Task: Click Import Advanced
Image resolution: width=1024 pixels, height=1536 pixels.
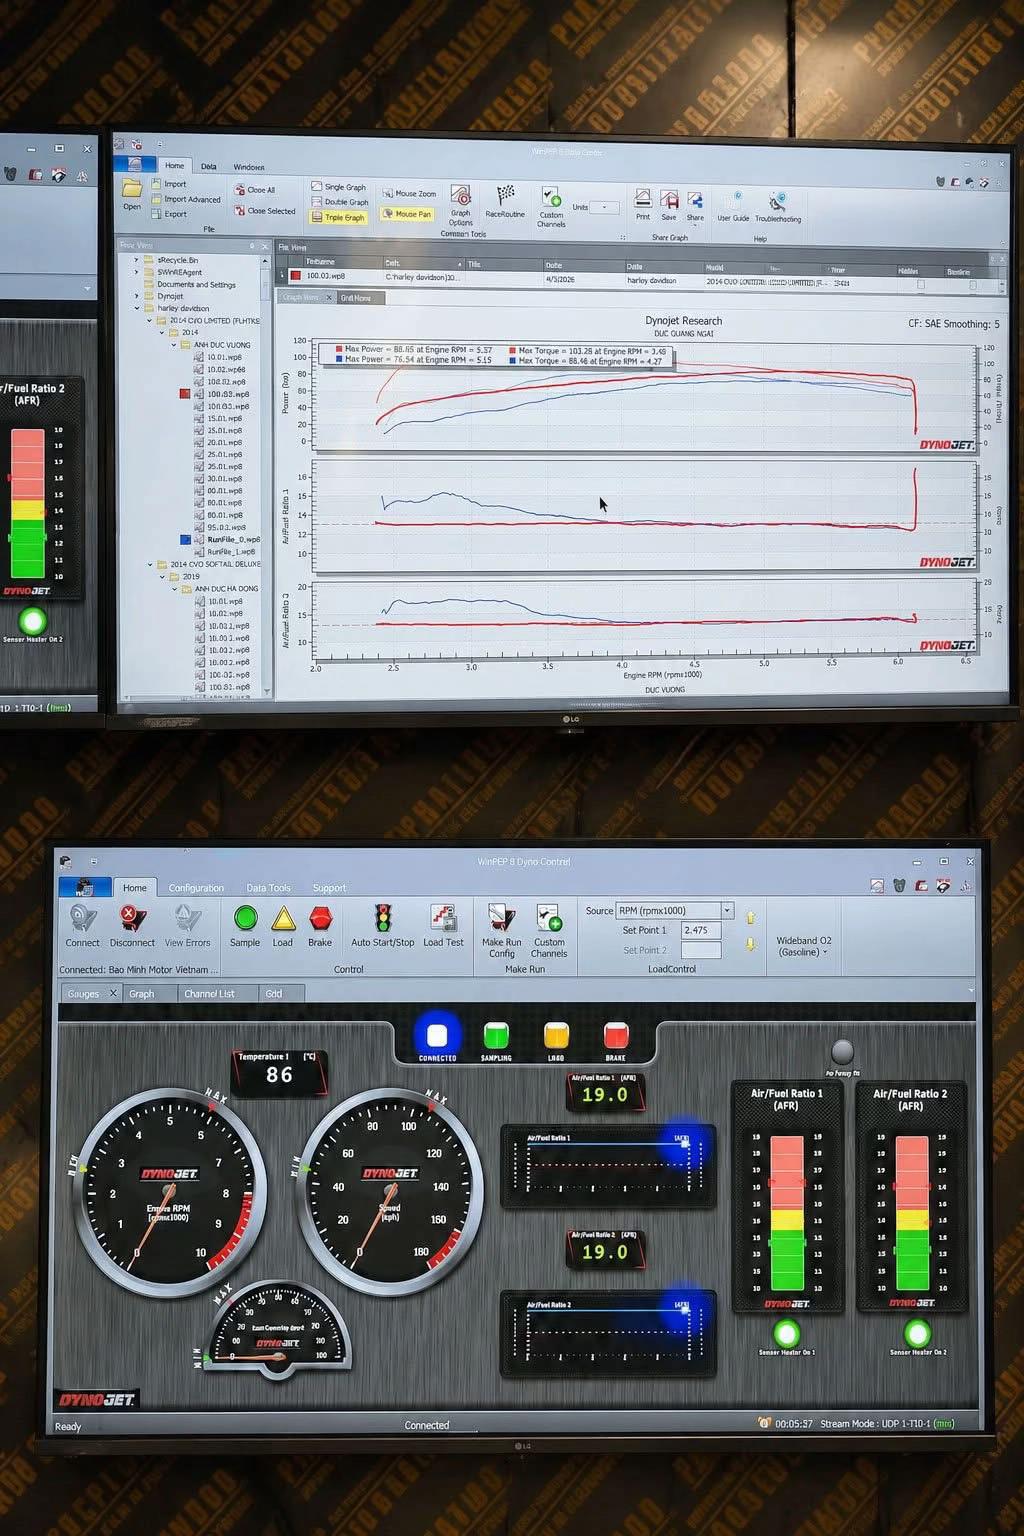Action: (186, 199)
